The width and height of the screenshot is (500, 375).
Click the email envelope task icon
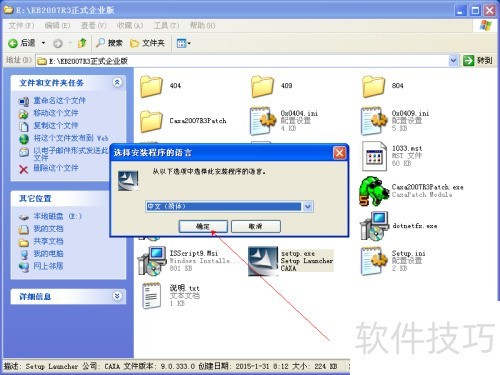(24, 153)
